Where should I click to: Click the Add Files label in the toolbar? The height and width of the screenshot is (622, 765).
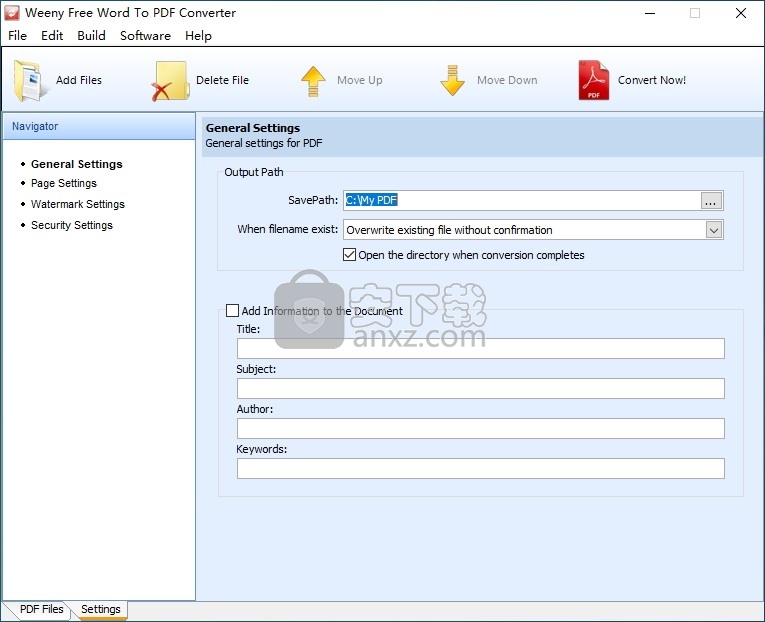point(79,80)
